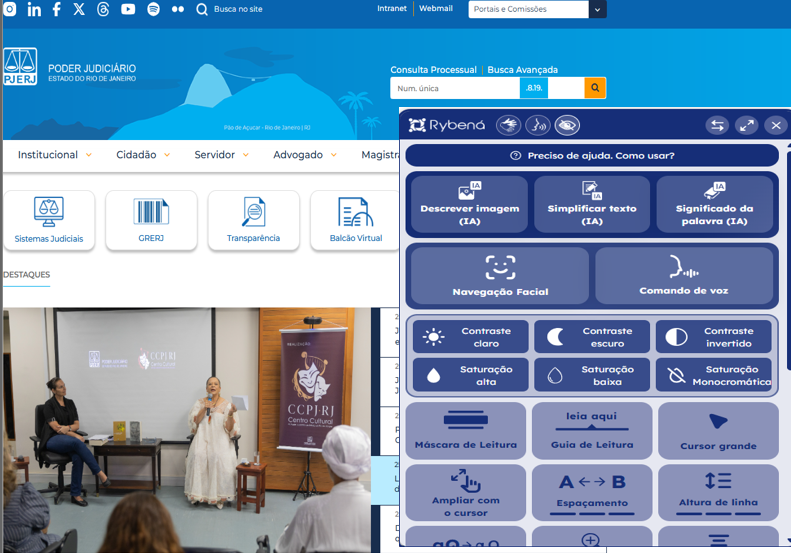Click the Rybená voice reader icon
The image size is (791, 553).
click(x=538, y=125)
